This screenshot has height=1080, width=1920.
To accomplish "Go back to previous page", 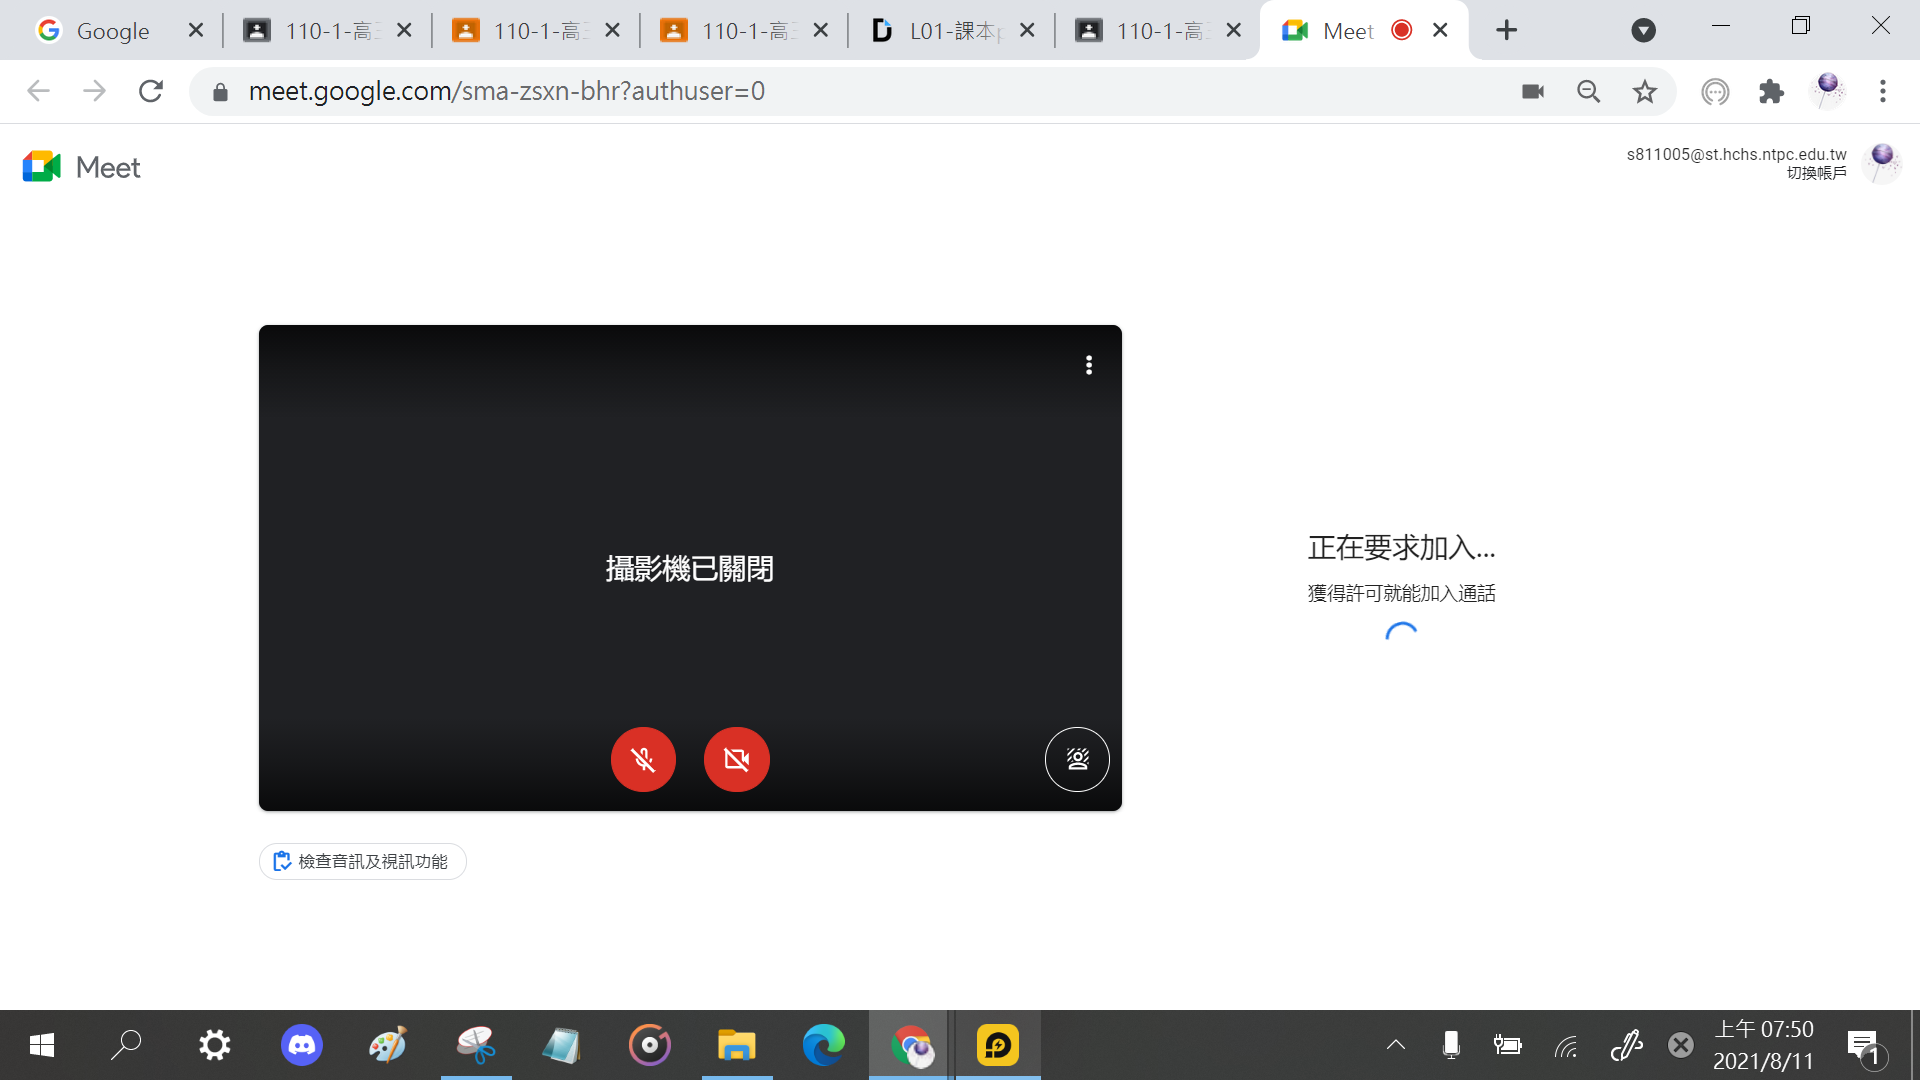I will pyautogui.click(x=38, y=91).
